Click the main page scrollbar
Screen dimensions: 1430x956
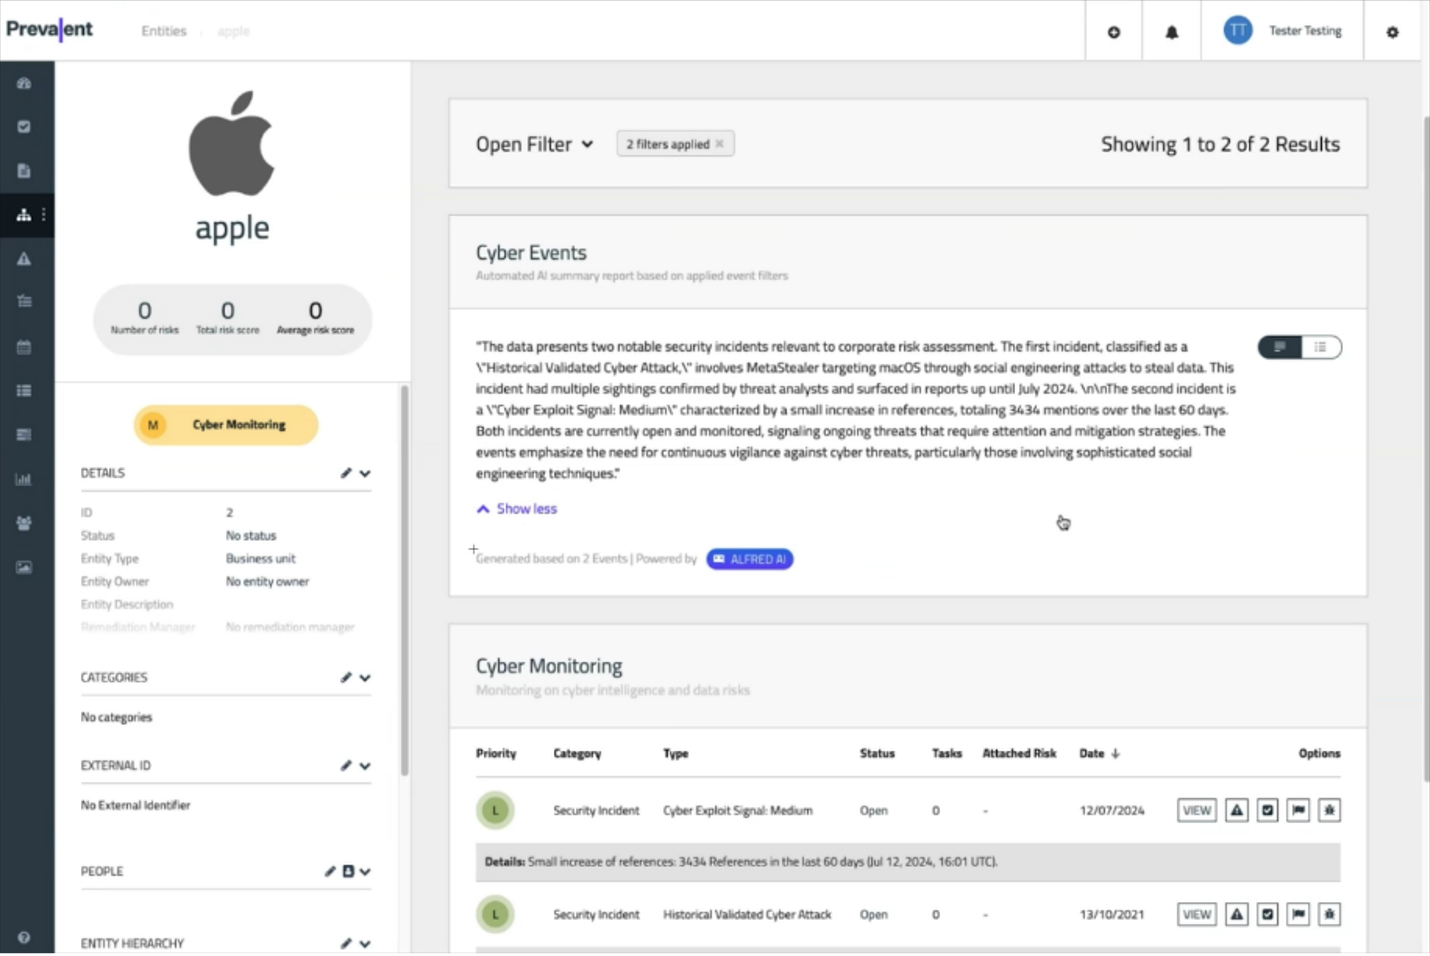click(x=1425, y=450)
